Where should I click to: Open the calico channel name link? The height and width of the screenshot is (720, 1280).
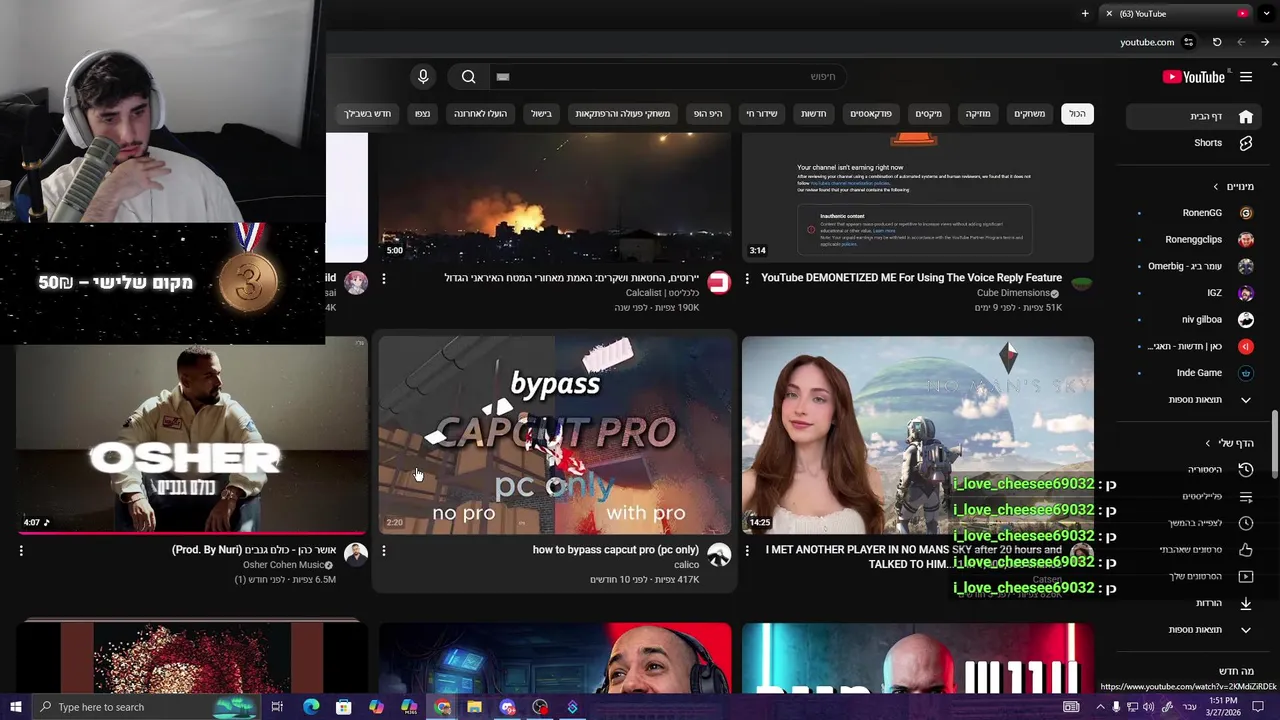(x=687, y=565)
